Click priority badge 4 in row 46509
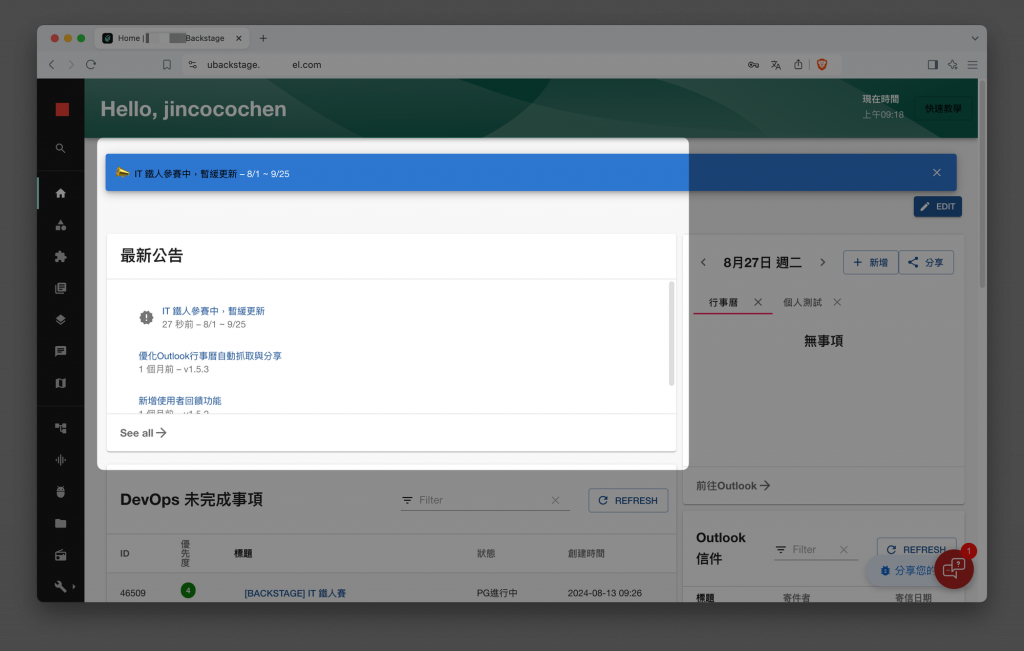The image size is (1024, 651). (188, 590)
